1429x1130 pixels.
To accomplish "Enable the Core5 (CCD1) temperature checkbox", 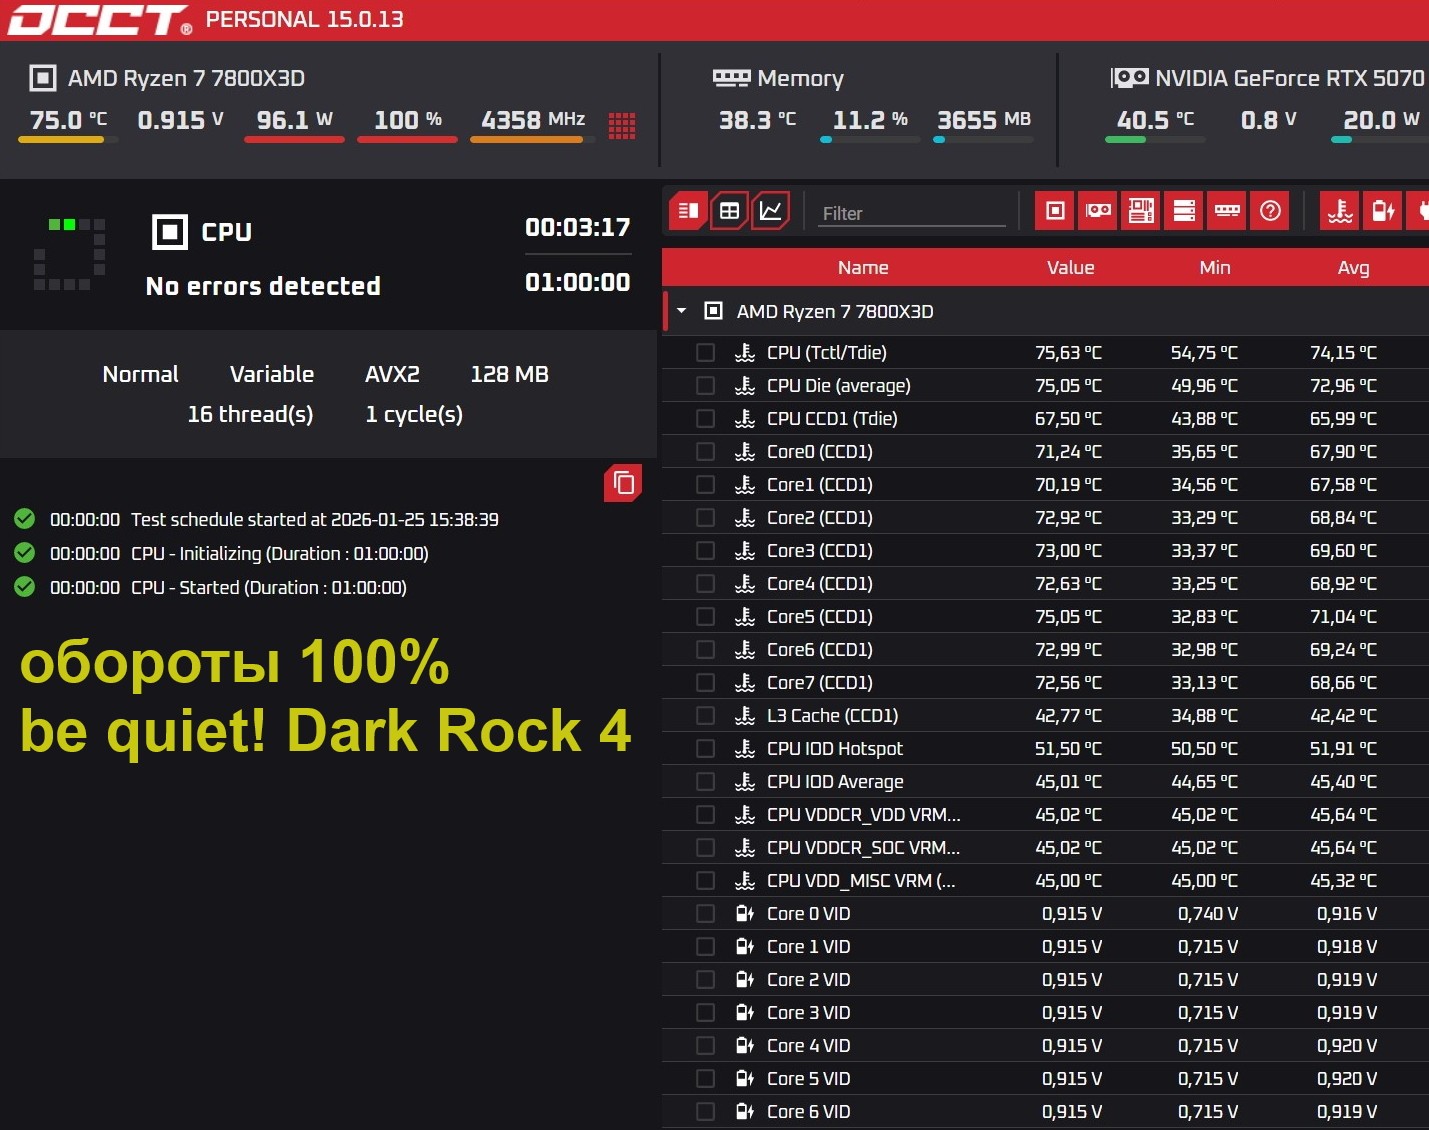I will coord(705,617).
